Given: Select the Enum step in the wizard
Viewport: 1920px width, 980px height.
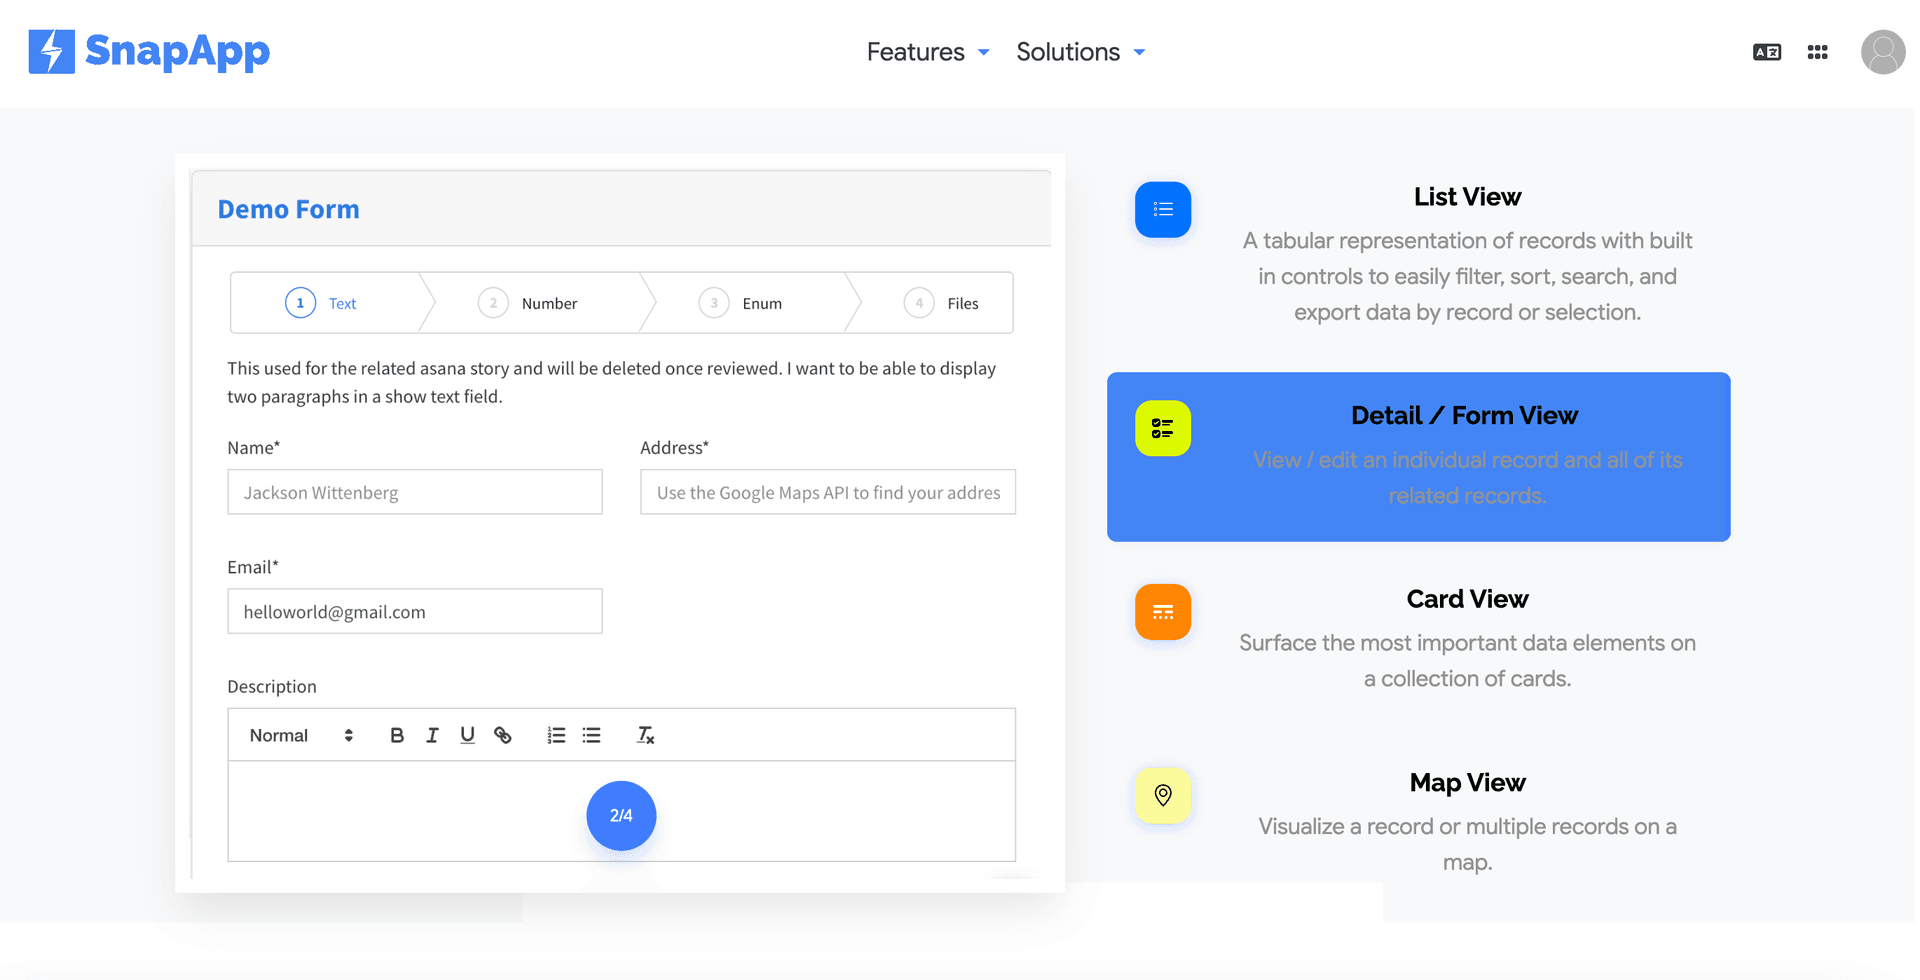Looking at the screenshot, I should (x=740, y=303).
